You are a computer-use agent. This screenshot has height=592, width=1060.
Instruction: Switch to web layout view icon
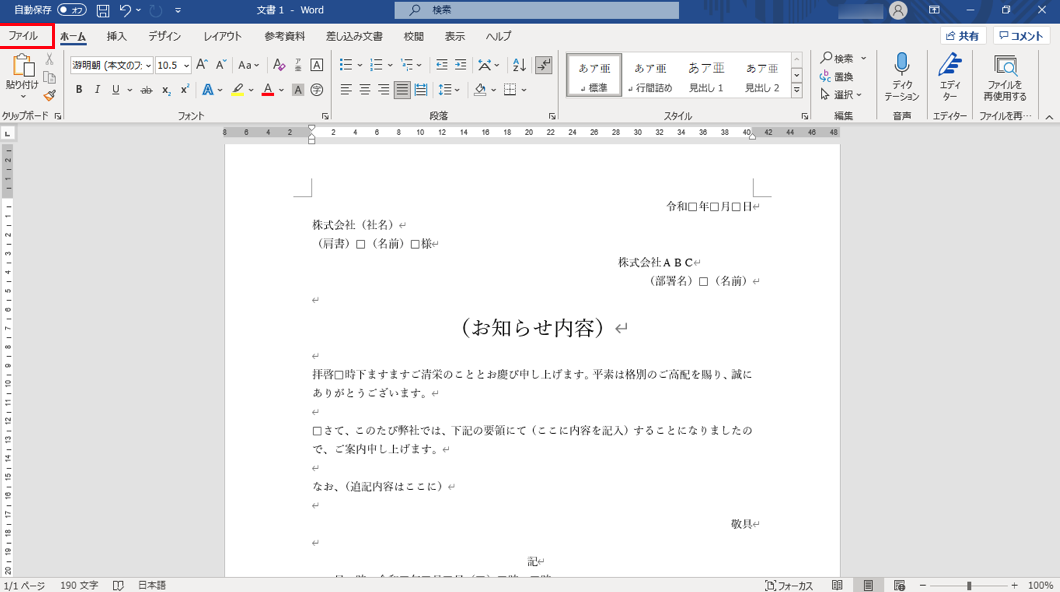click(x=899, y=585)
